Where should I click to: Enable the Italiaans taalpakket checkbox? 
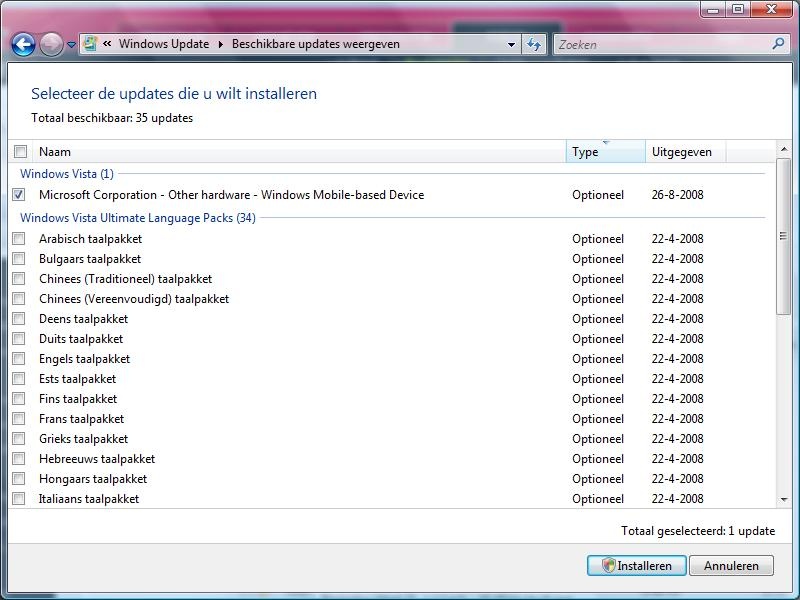pyautogui.click(x=19, y=498)
